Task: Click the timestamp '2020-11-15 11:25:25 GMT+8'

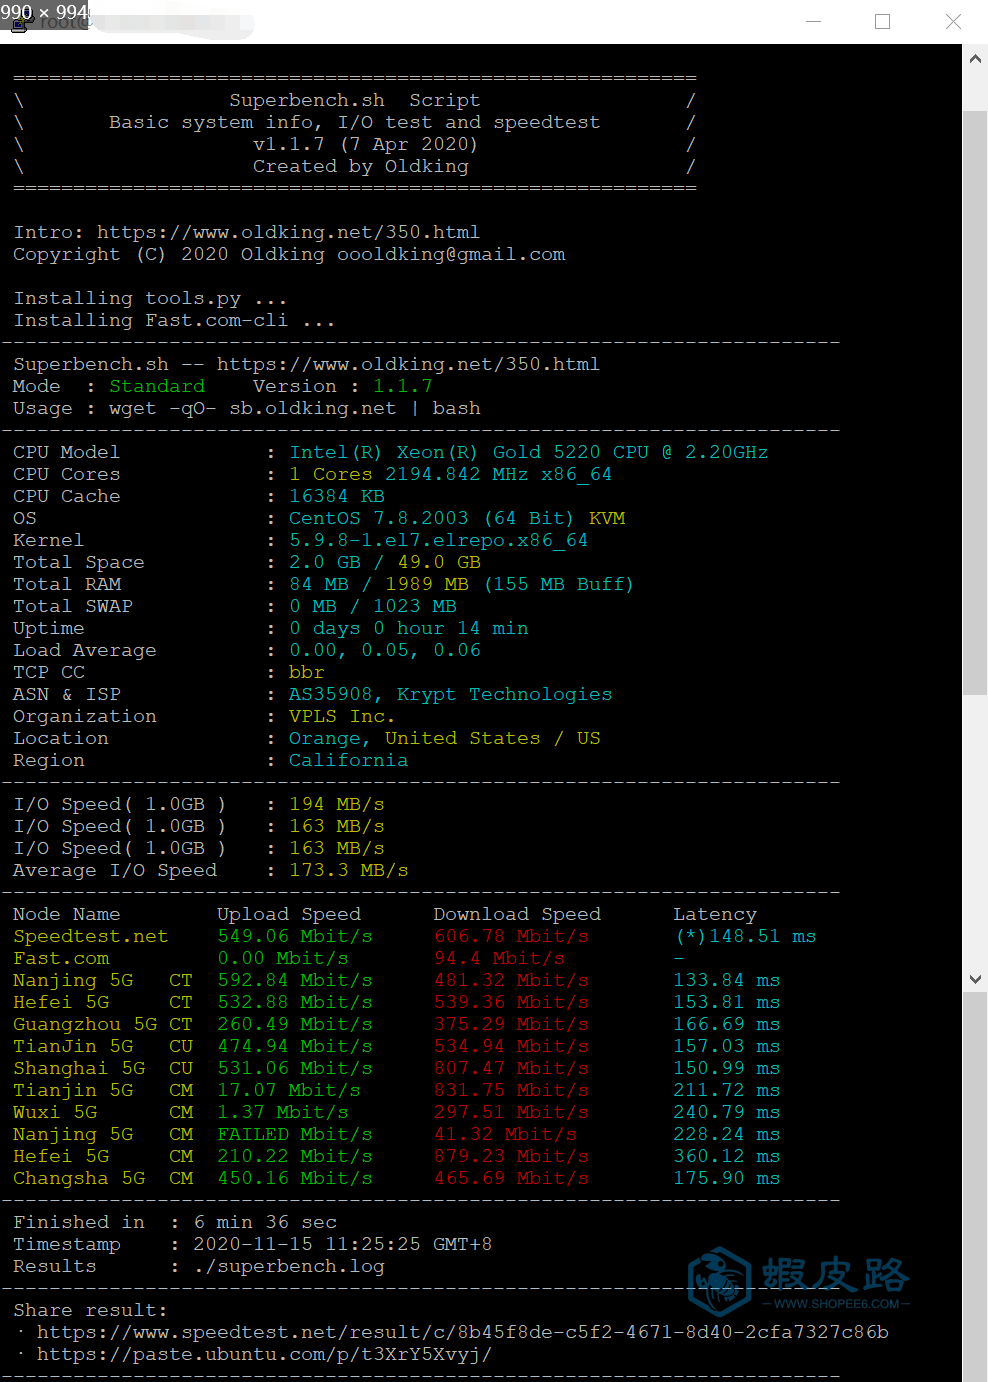Action: 343,1244
